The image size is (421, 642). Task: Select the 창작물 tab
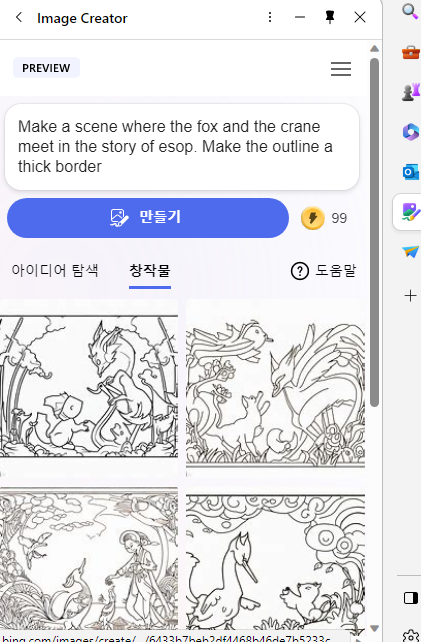tap(150, 271)
